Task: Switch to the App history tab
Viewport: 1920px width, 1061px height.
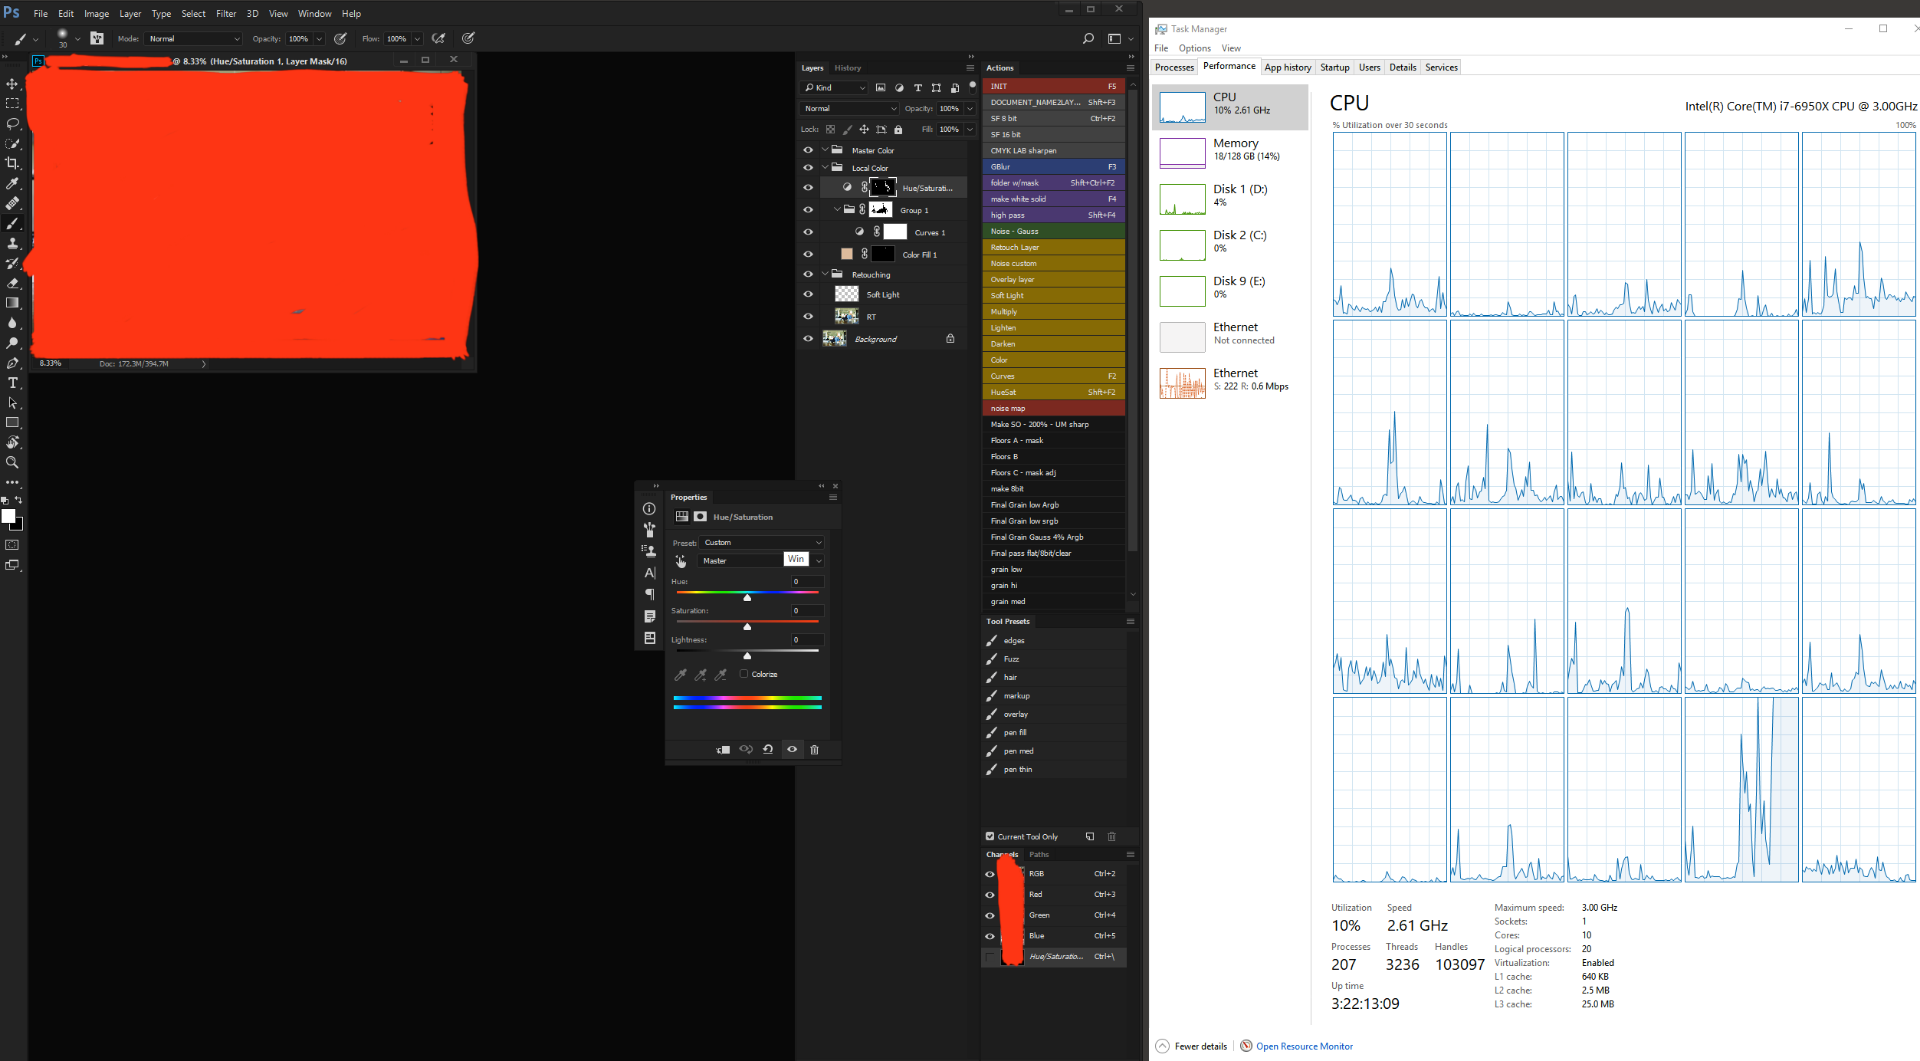Action: coord(1287,67)
